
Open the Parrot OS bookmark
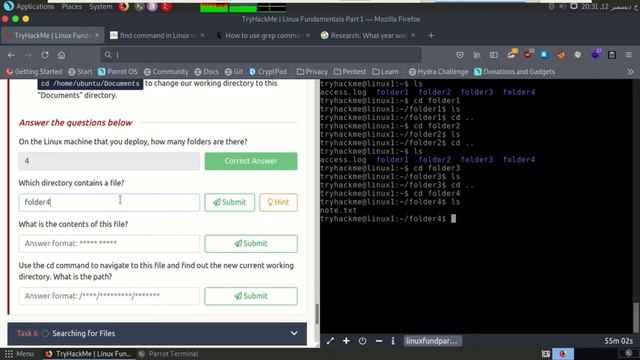118,72
